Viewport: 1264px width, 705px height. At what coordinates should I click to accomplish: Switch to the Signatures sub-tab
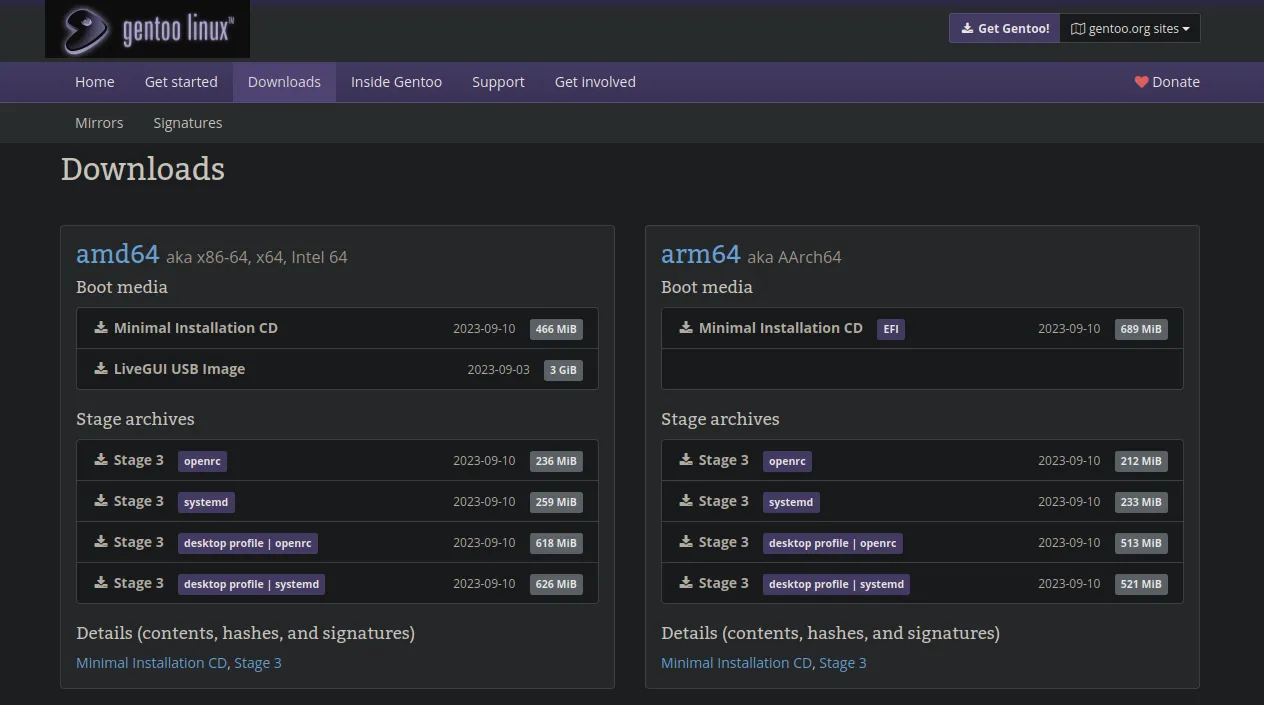[188, 123]
